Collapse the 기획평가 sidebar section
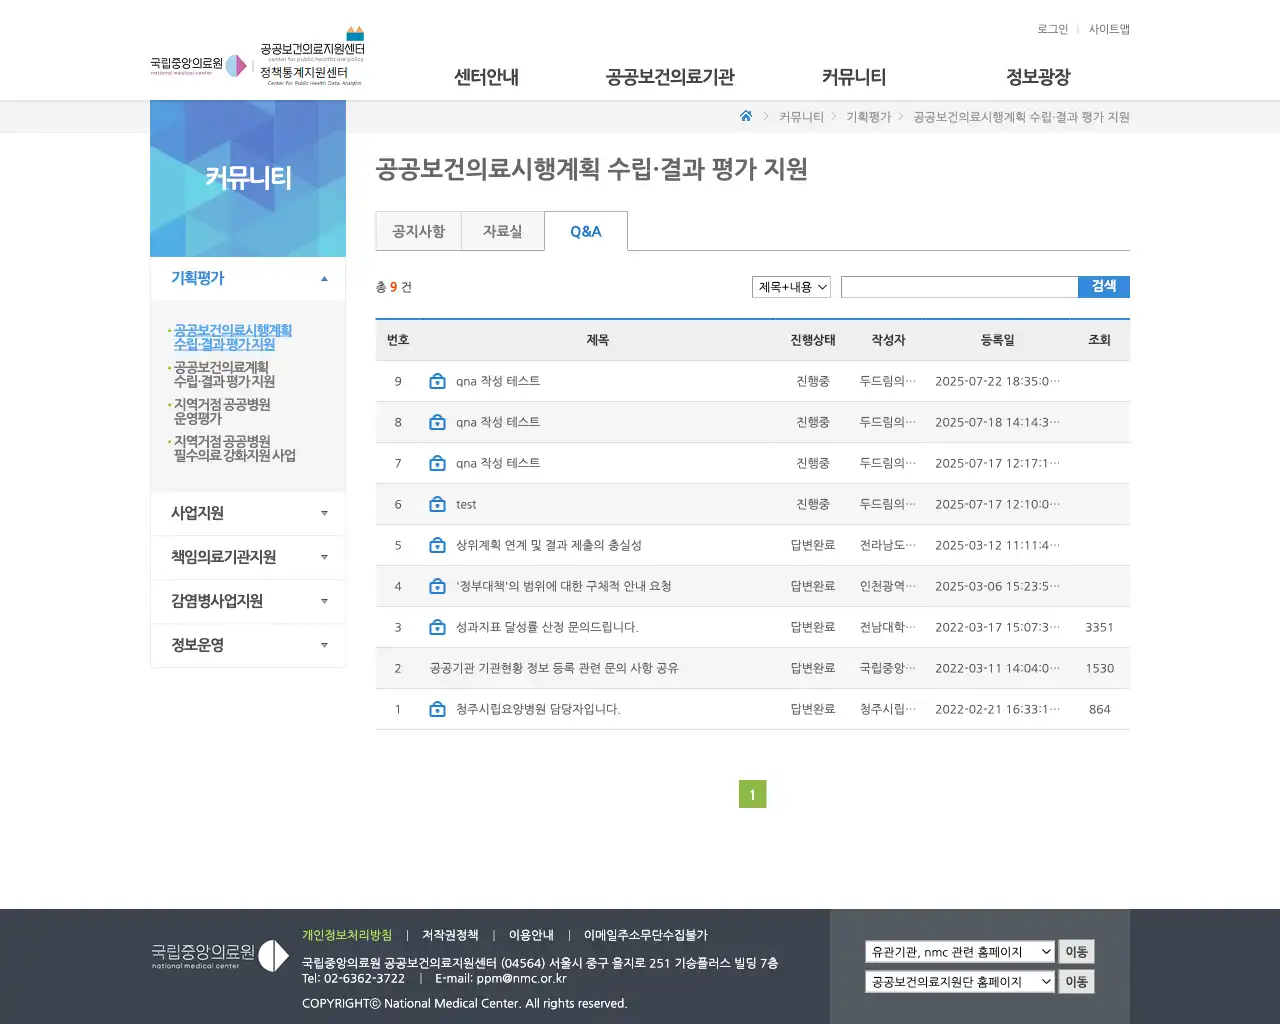 pyautogui.click(x=247, y=278)
